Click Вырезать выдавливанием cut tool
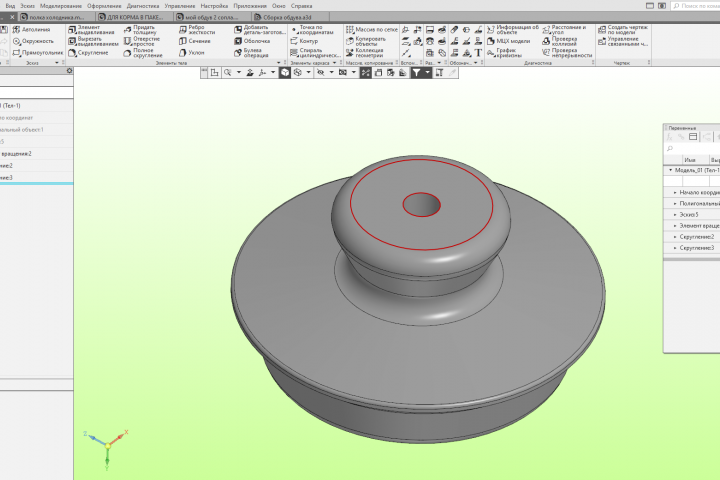 point(93,41)
